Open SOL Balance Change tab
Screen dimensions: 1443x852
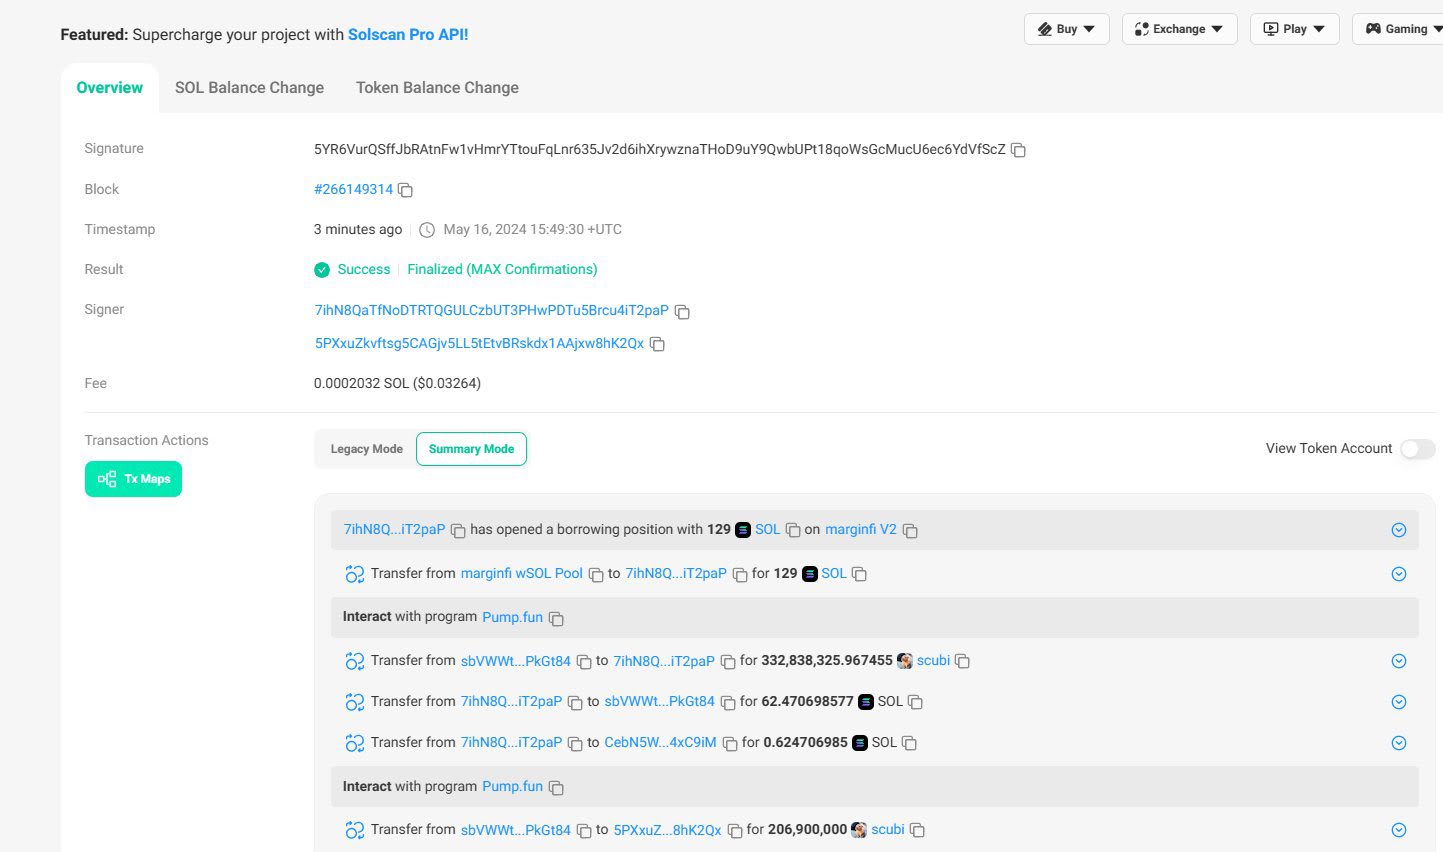click(249, 88)
